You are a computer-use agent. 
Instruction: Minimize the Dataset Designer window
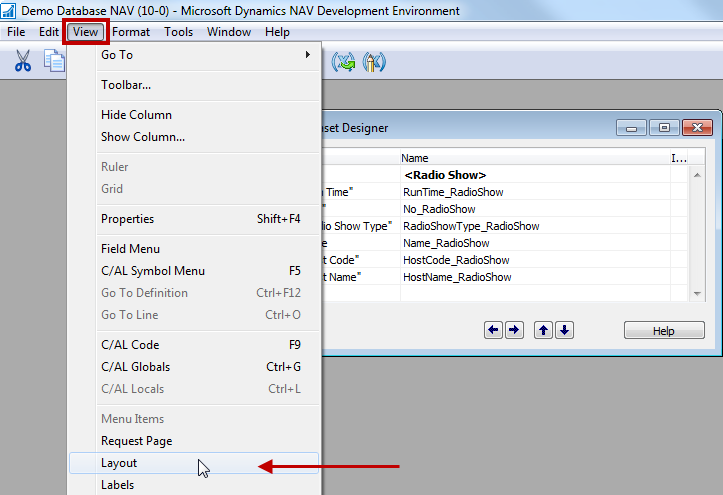point(631,128)
